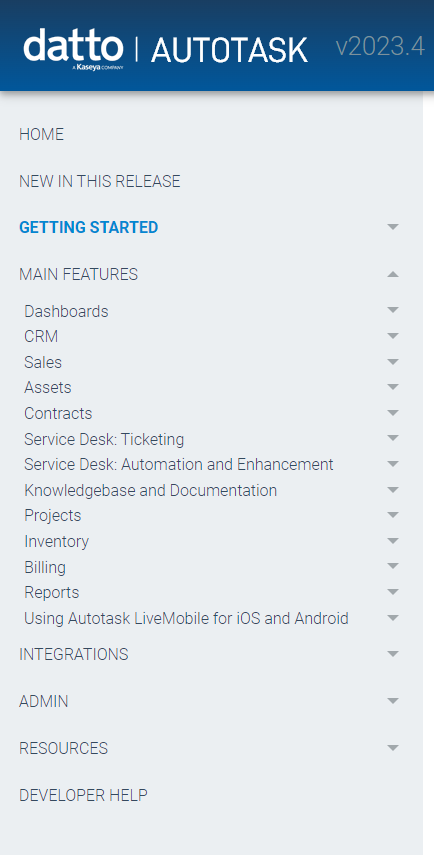Open Service Desk: Ticketing topic
Screen dimensions: 434x855
pos(104,439)
